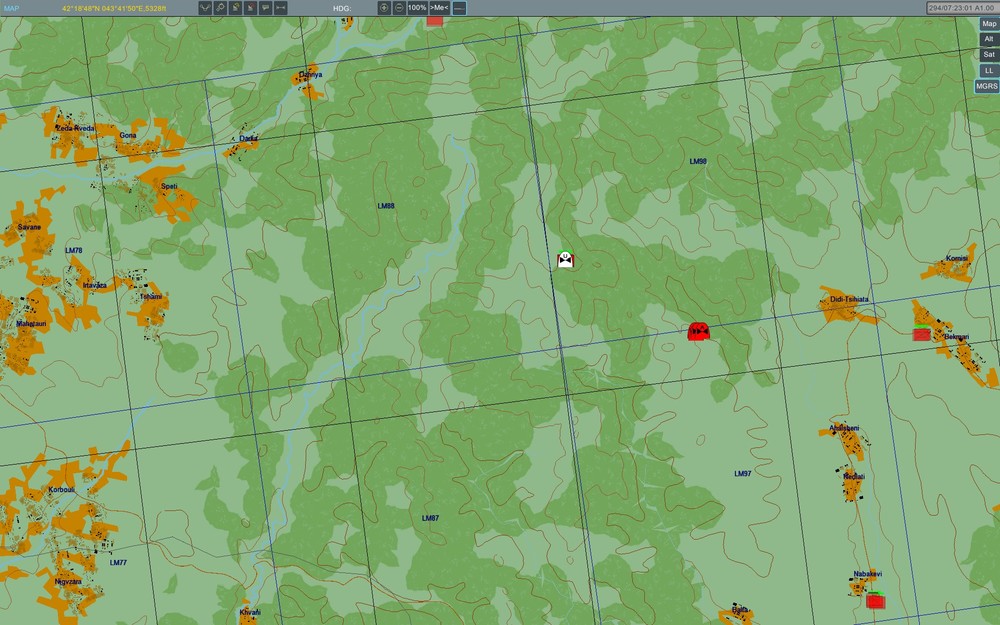This screenshot has width=1000, height=625.
Task: Center map with the >Me< button
Action: [x=439, y=8]
